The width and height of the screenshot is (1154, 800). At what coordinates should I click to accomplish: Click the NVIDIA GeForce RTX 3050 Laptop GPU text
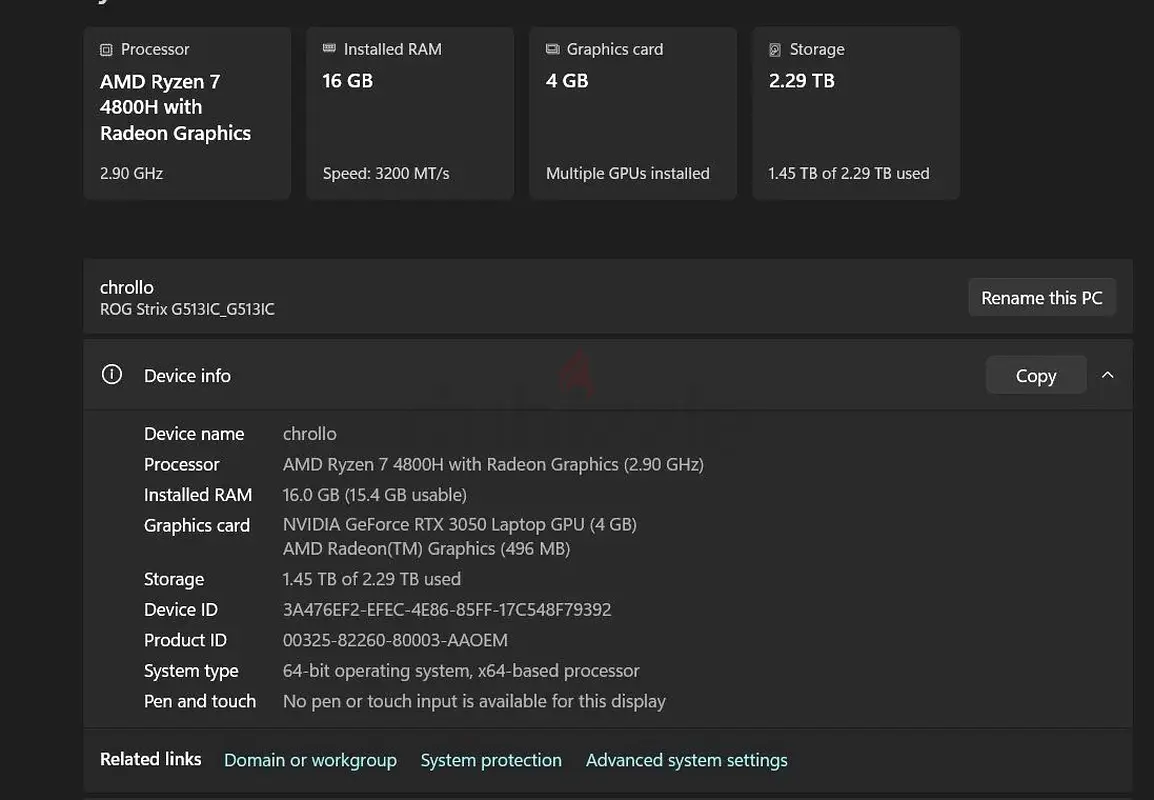click(460, 525)
